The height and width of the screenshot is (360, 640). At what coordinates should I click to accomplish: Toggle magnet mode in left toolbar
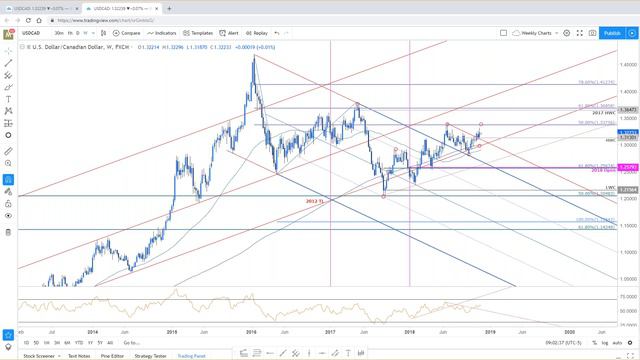click(8, 180)
